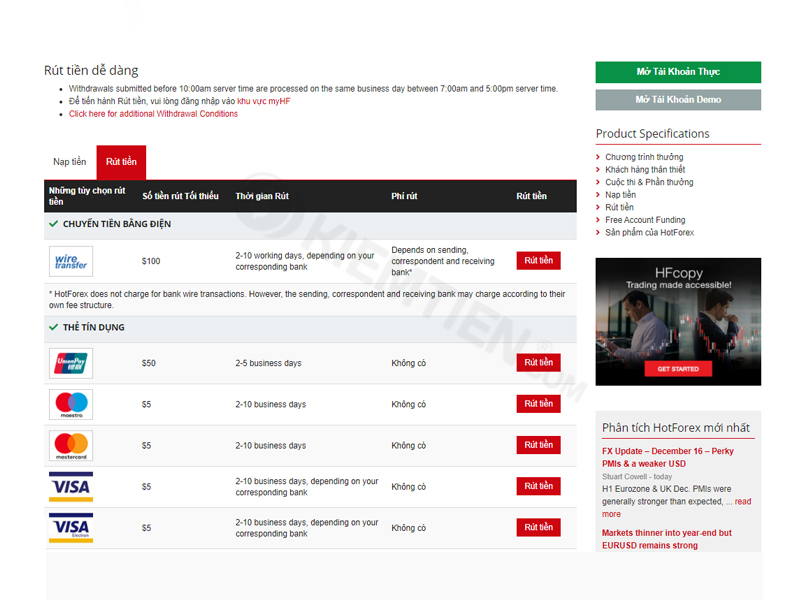Click arrow bullet beside Free Account Funding
This screenshot has height=600, width=800.
598,220
